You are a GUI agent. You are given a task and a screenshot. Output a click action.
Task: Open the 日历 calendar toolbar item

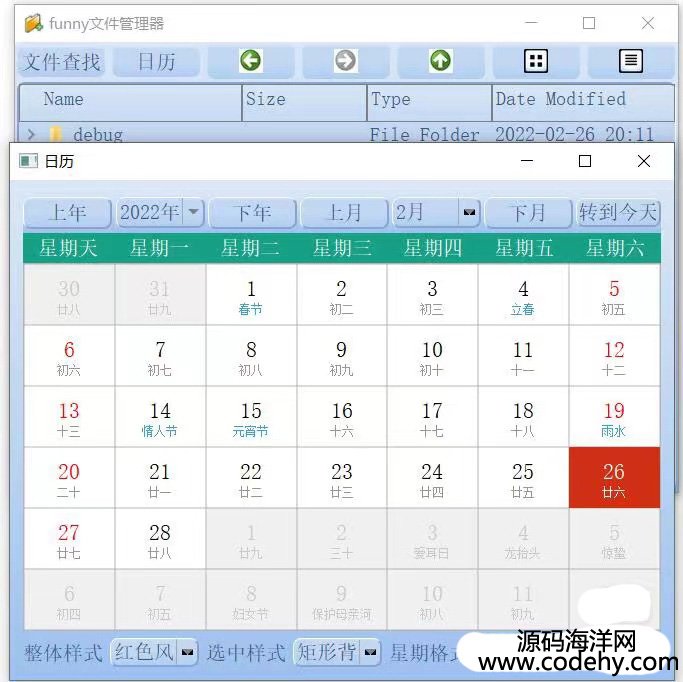(x=156, y=62)
